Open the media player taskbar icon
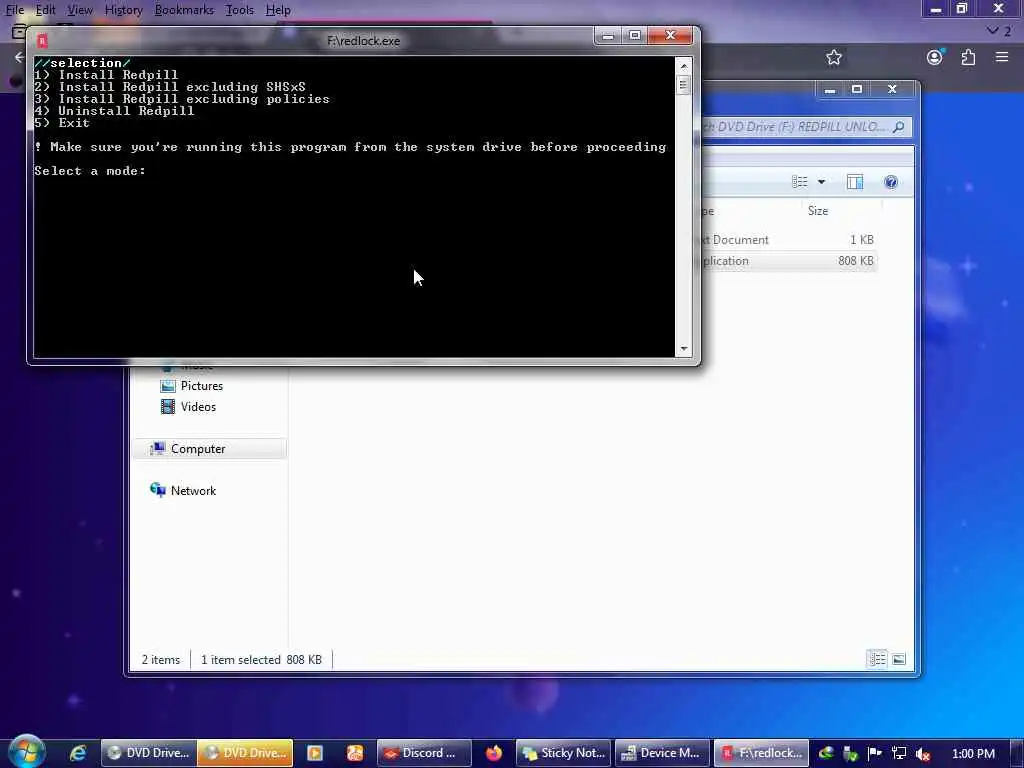The height and width of the screenshot is (768, 1024). [315, 753]
